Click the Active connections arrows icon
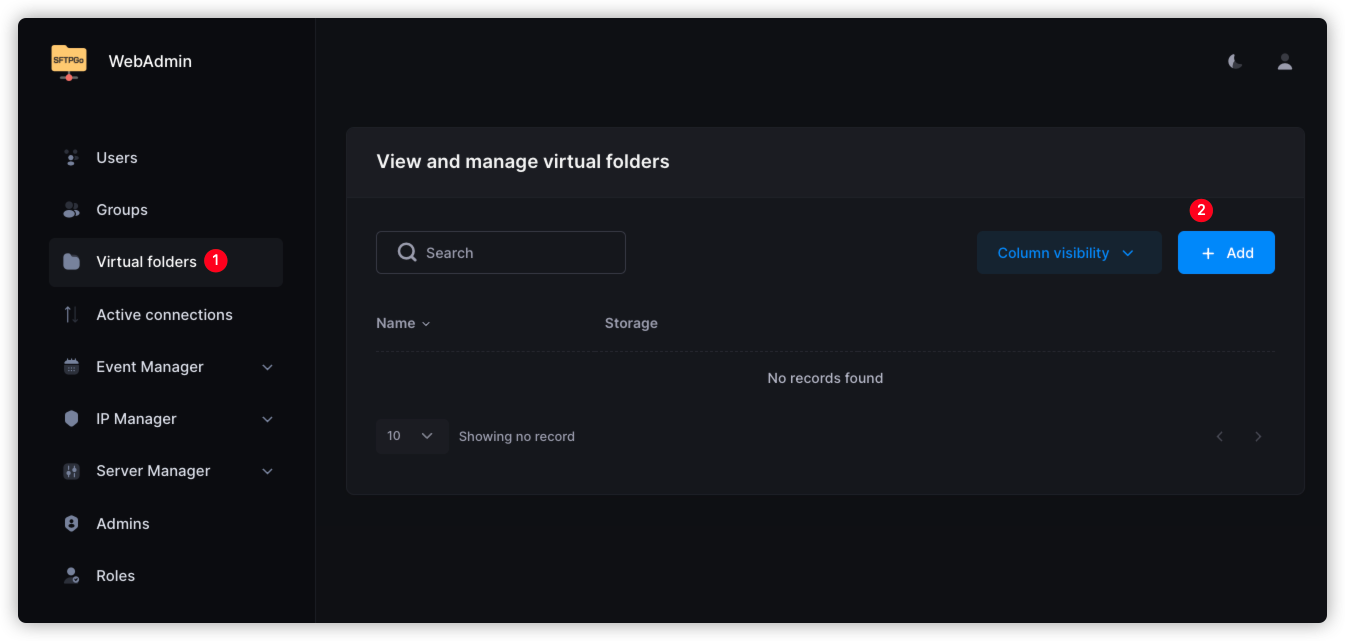 71,315
